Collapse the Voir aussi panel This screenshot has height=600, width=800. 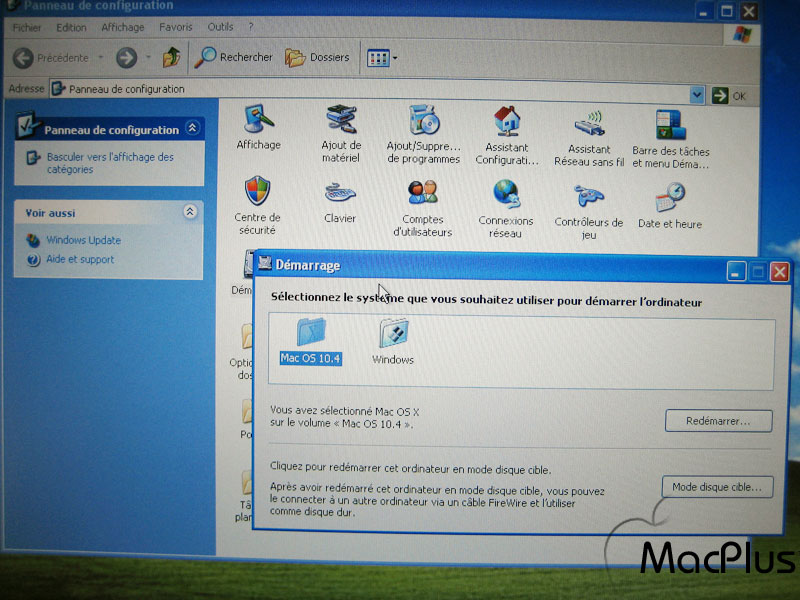[x=190, y=211]
